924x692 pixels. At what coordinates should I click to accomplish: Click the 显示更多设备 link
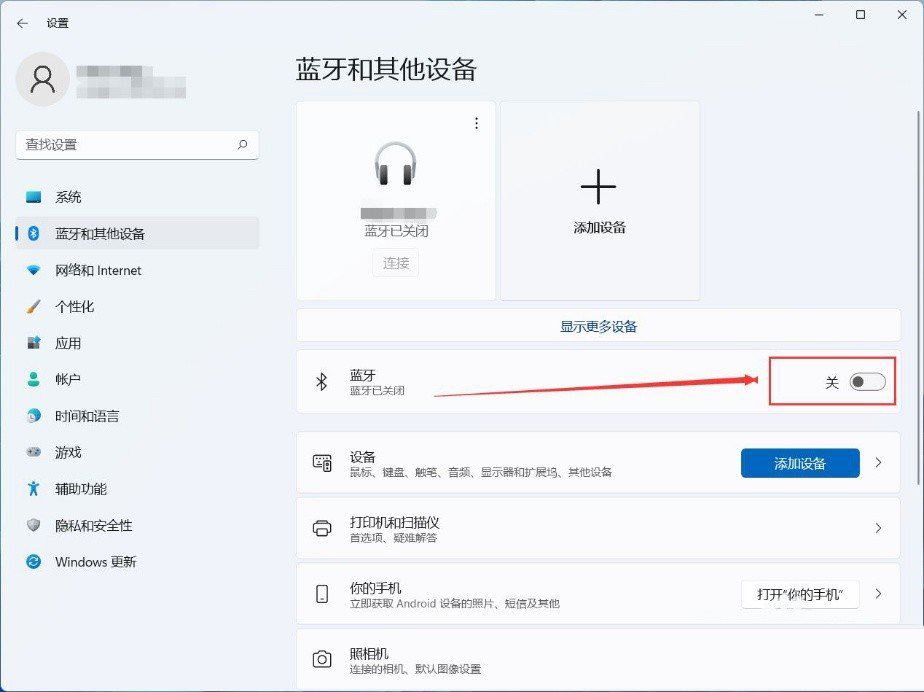pos(598,326)
